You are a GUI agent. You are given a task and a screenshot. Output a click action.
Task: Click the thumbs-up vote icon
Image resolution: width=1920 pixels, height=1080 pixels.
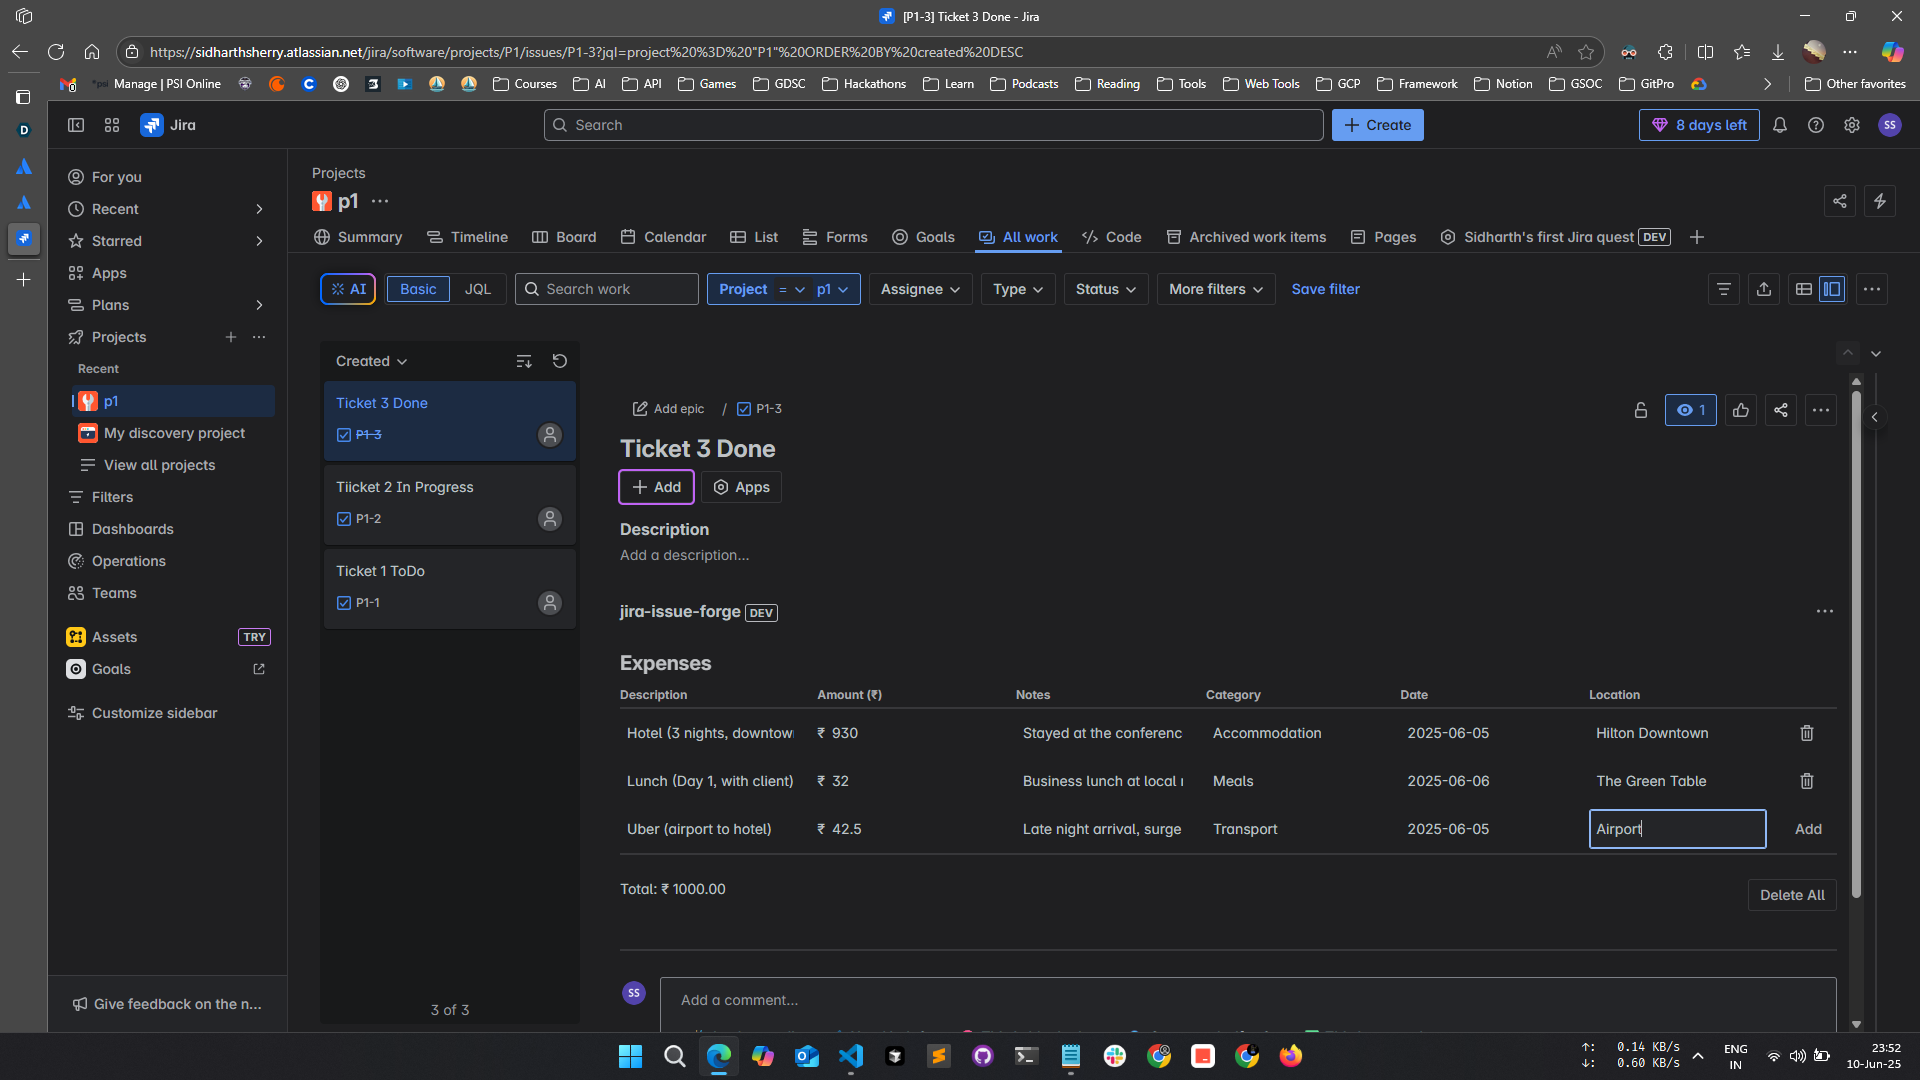(x=1741, y=410)
